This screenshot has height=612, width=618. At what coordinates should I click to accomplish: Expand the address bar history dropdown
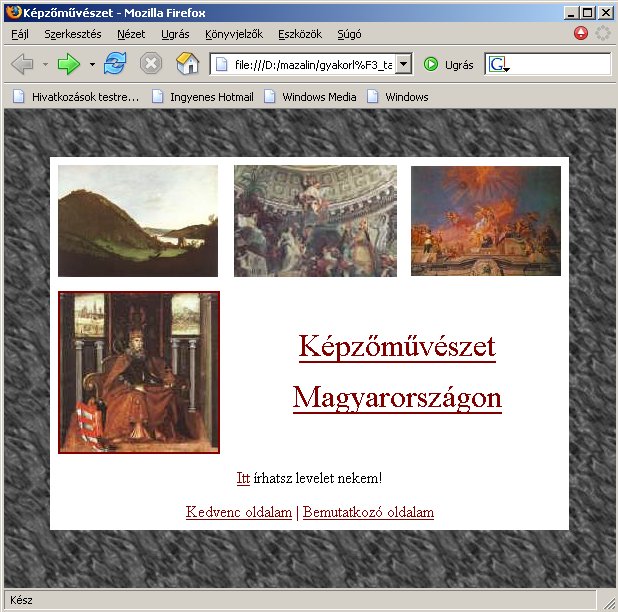pyautogui.click(x=404, y=64)
